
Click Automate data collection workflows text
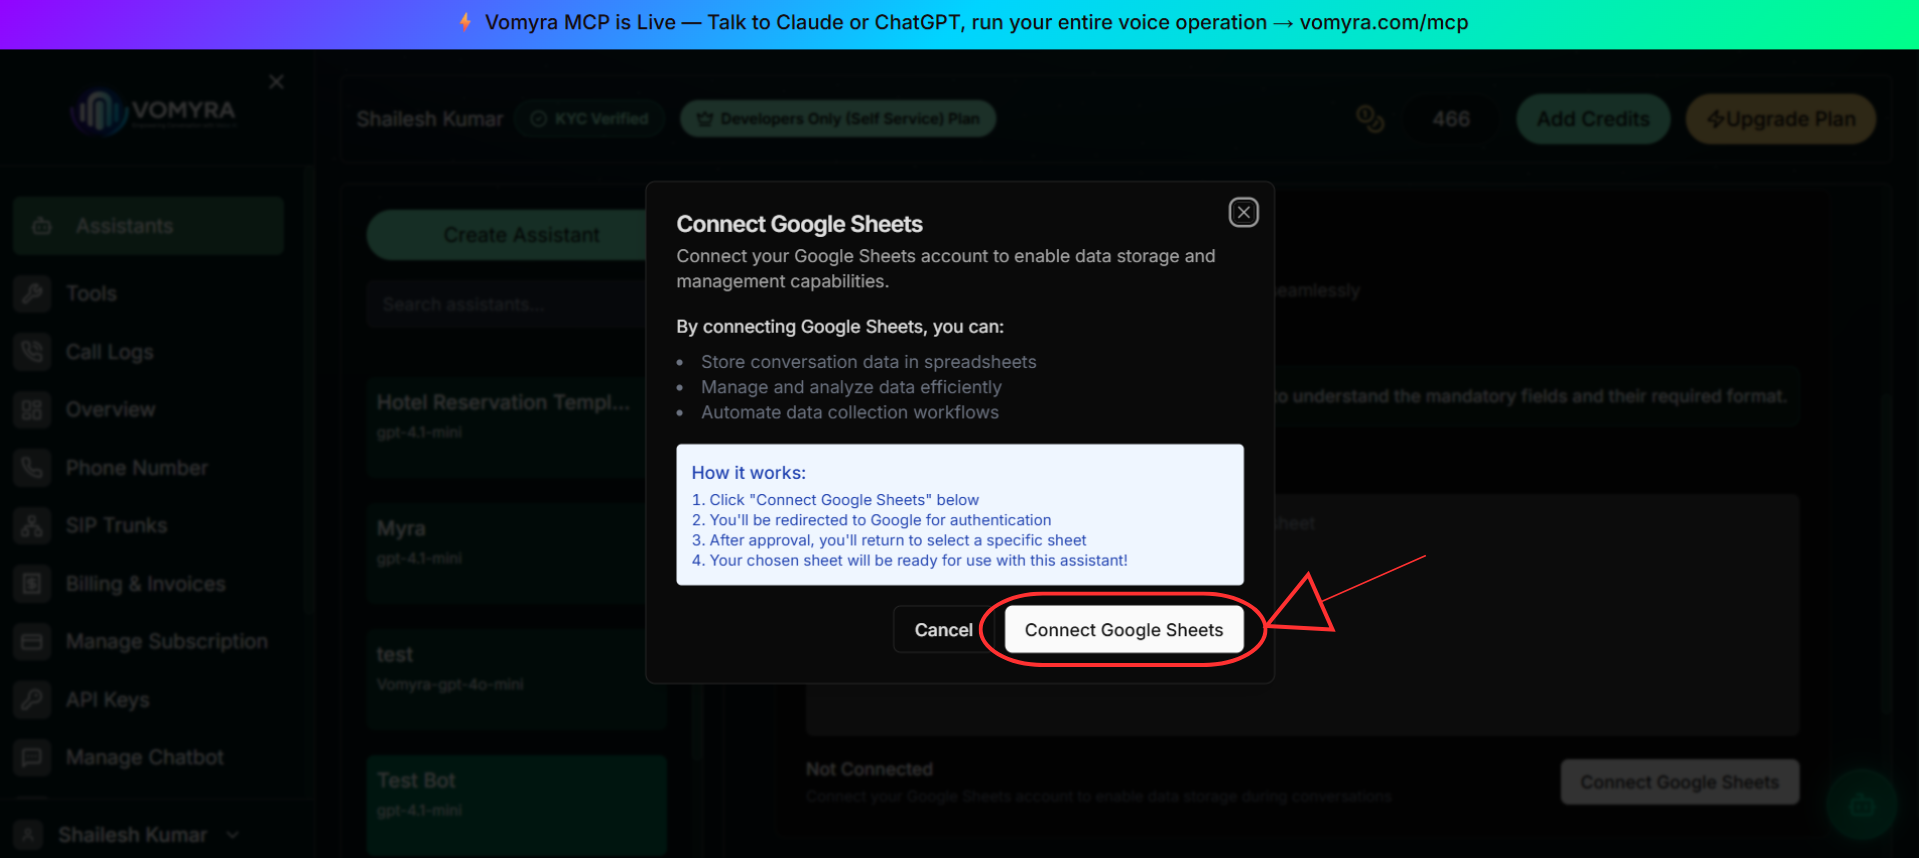point(850,412)
